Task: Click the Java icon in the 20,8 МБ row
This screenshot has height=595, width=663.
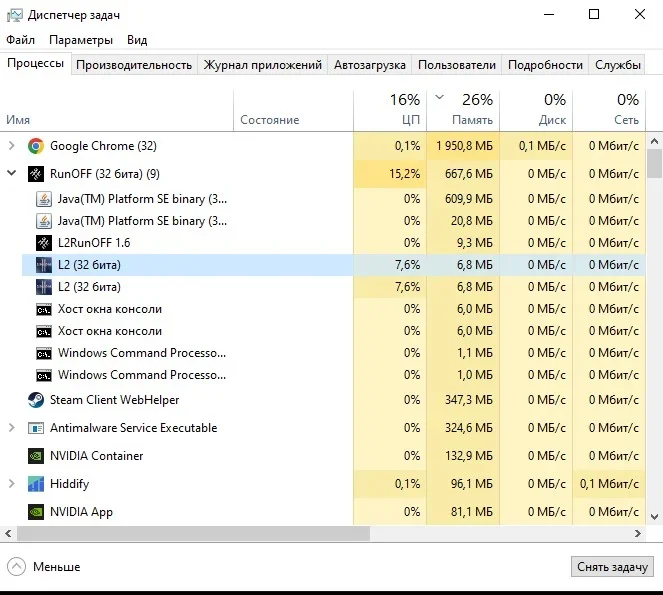Action: pos(44,221)
